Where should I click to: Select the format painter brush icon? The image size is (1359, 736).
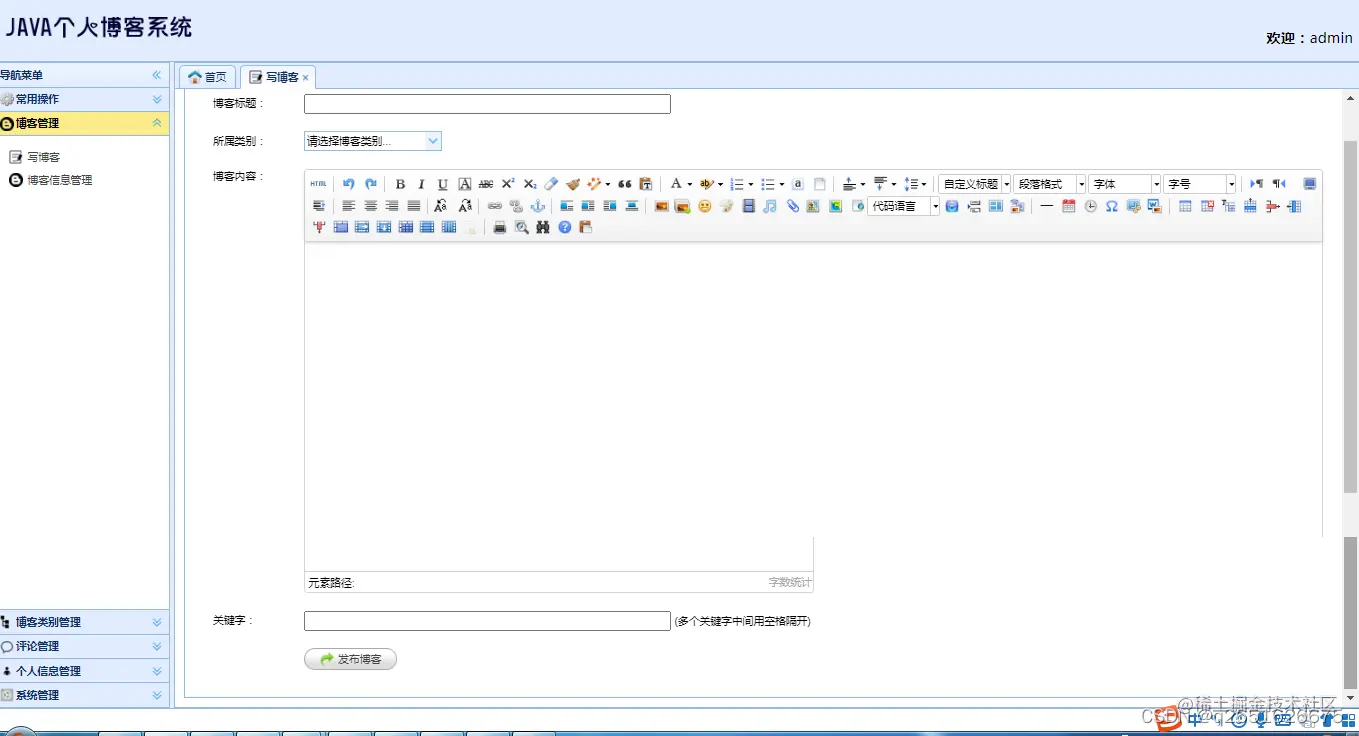click(573, 184)
